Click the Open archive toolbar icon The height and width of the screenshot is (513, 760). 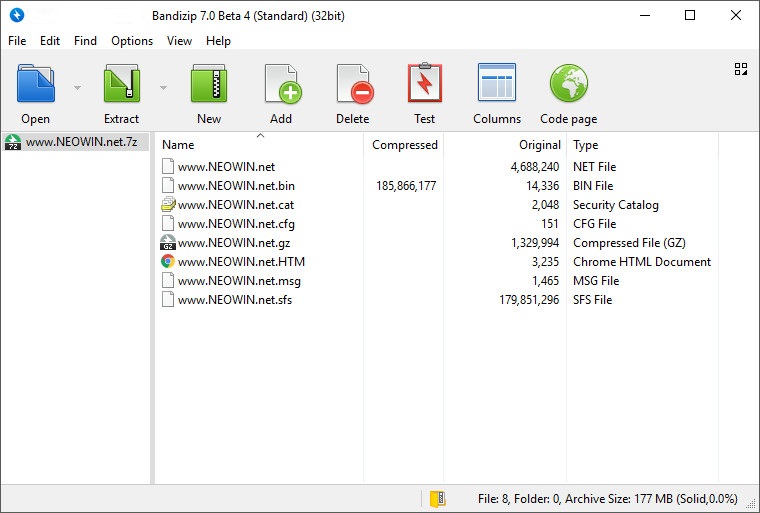35,83
